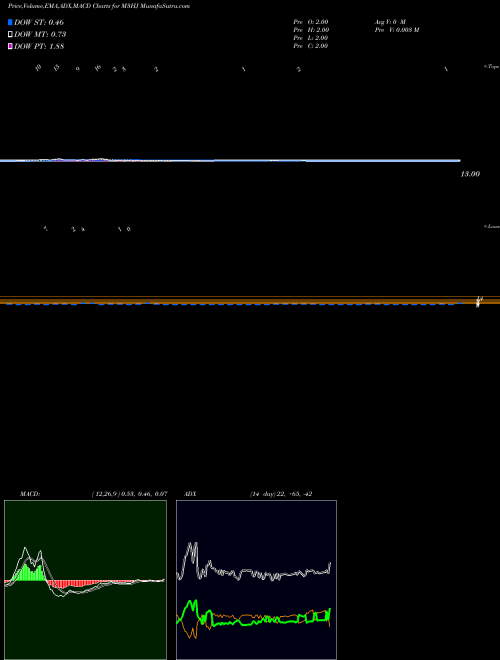Click the ADX panel title

click(190, 494)
